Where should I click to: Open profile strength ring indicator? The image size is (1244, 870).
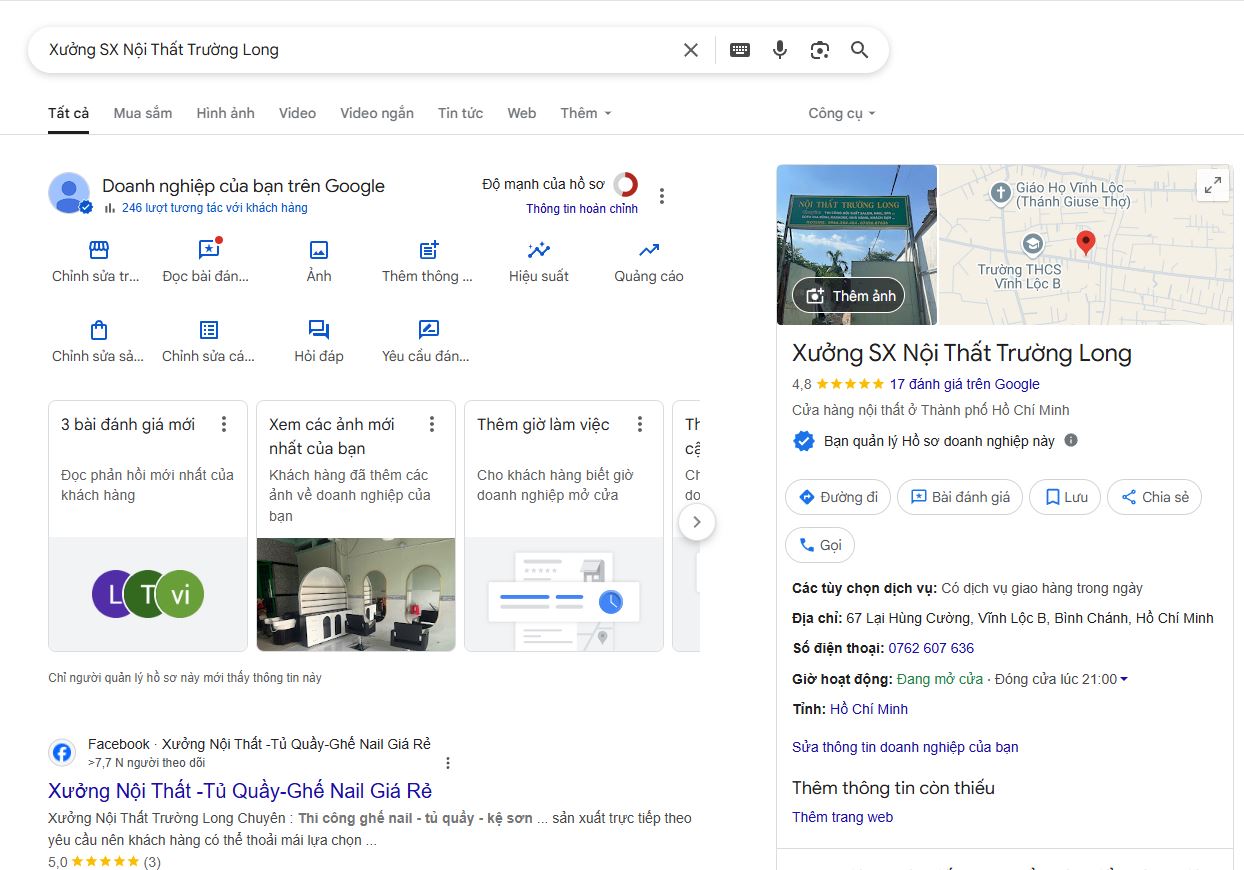click(x=625, y=185)
